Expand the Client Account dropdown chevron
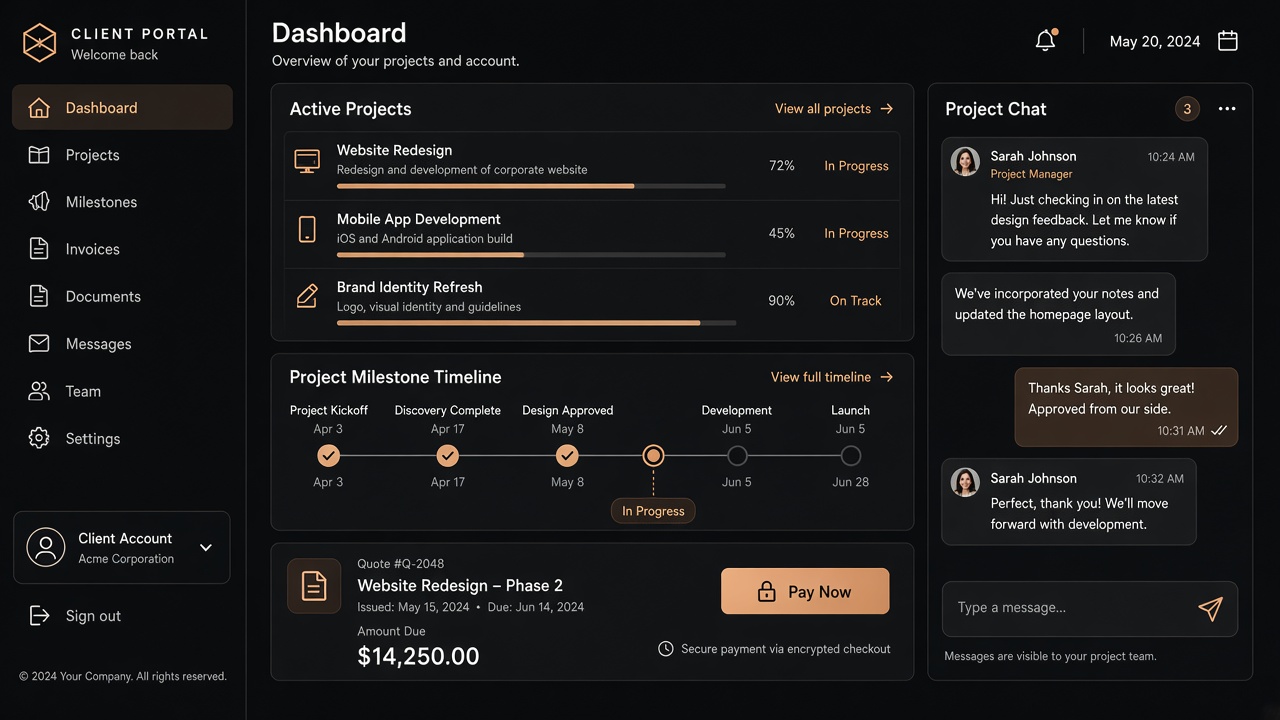1280x720 pixels. pos(206,547)
